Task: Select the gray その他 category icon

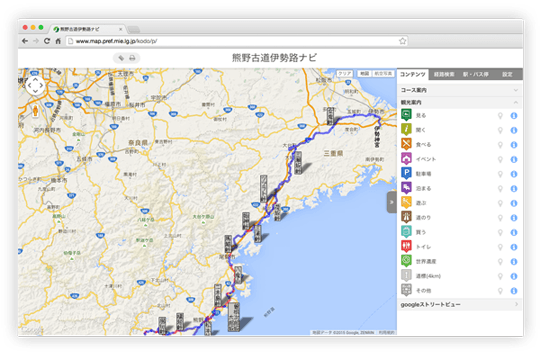Action: tap(406, 290)
